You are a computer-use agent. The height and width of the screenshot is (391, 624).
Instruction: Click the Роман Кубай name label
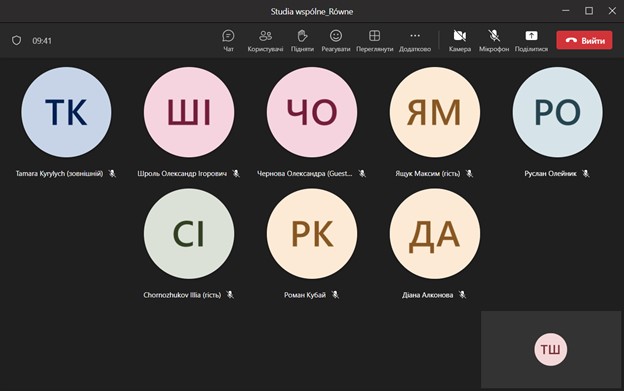[305, 295]
